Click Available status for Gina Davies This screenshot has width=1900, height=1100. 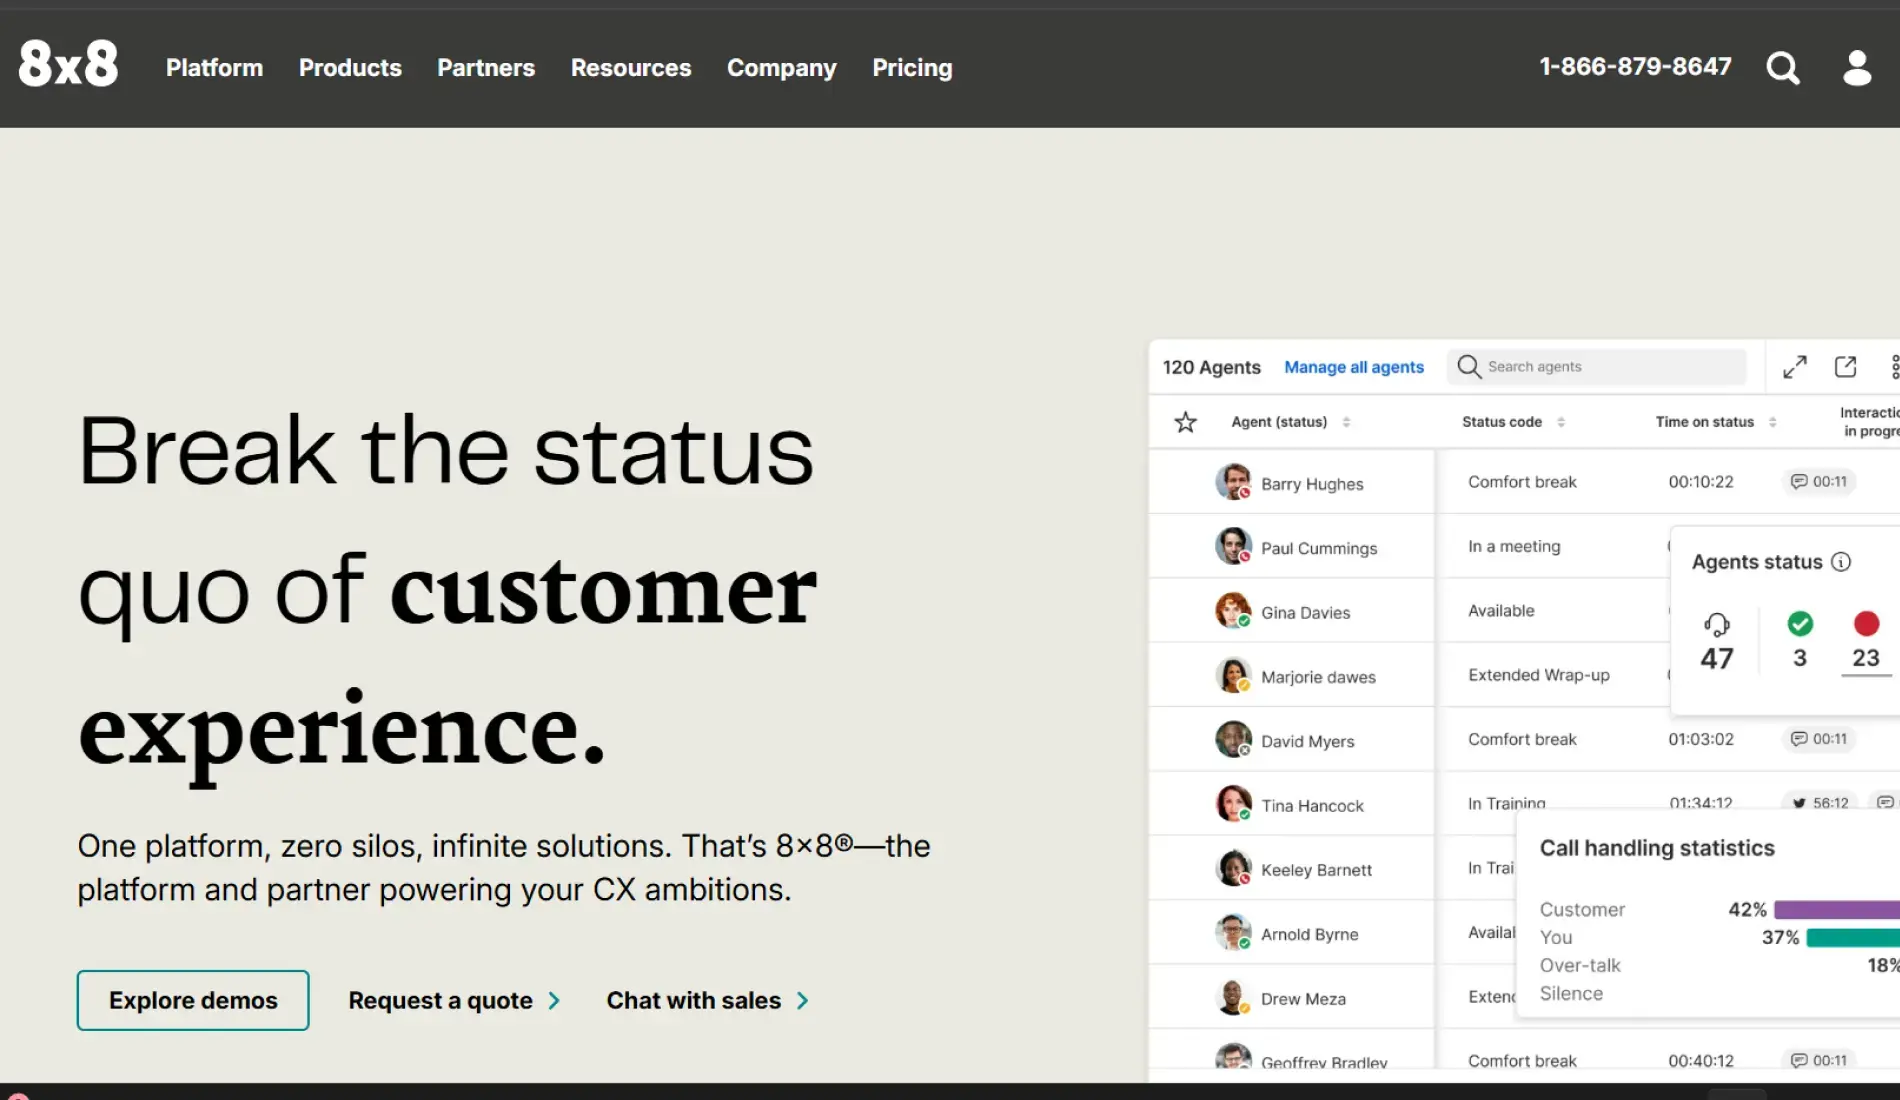pyautogui.click(x=1501, y=611)
